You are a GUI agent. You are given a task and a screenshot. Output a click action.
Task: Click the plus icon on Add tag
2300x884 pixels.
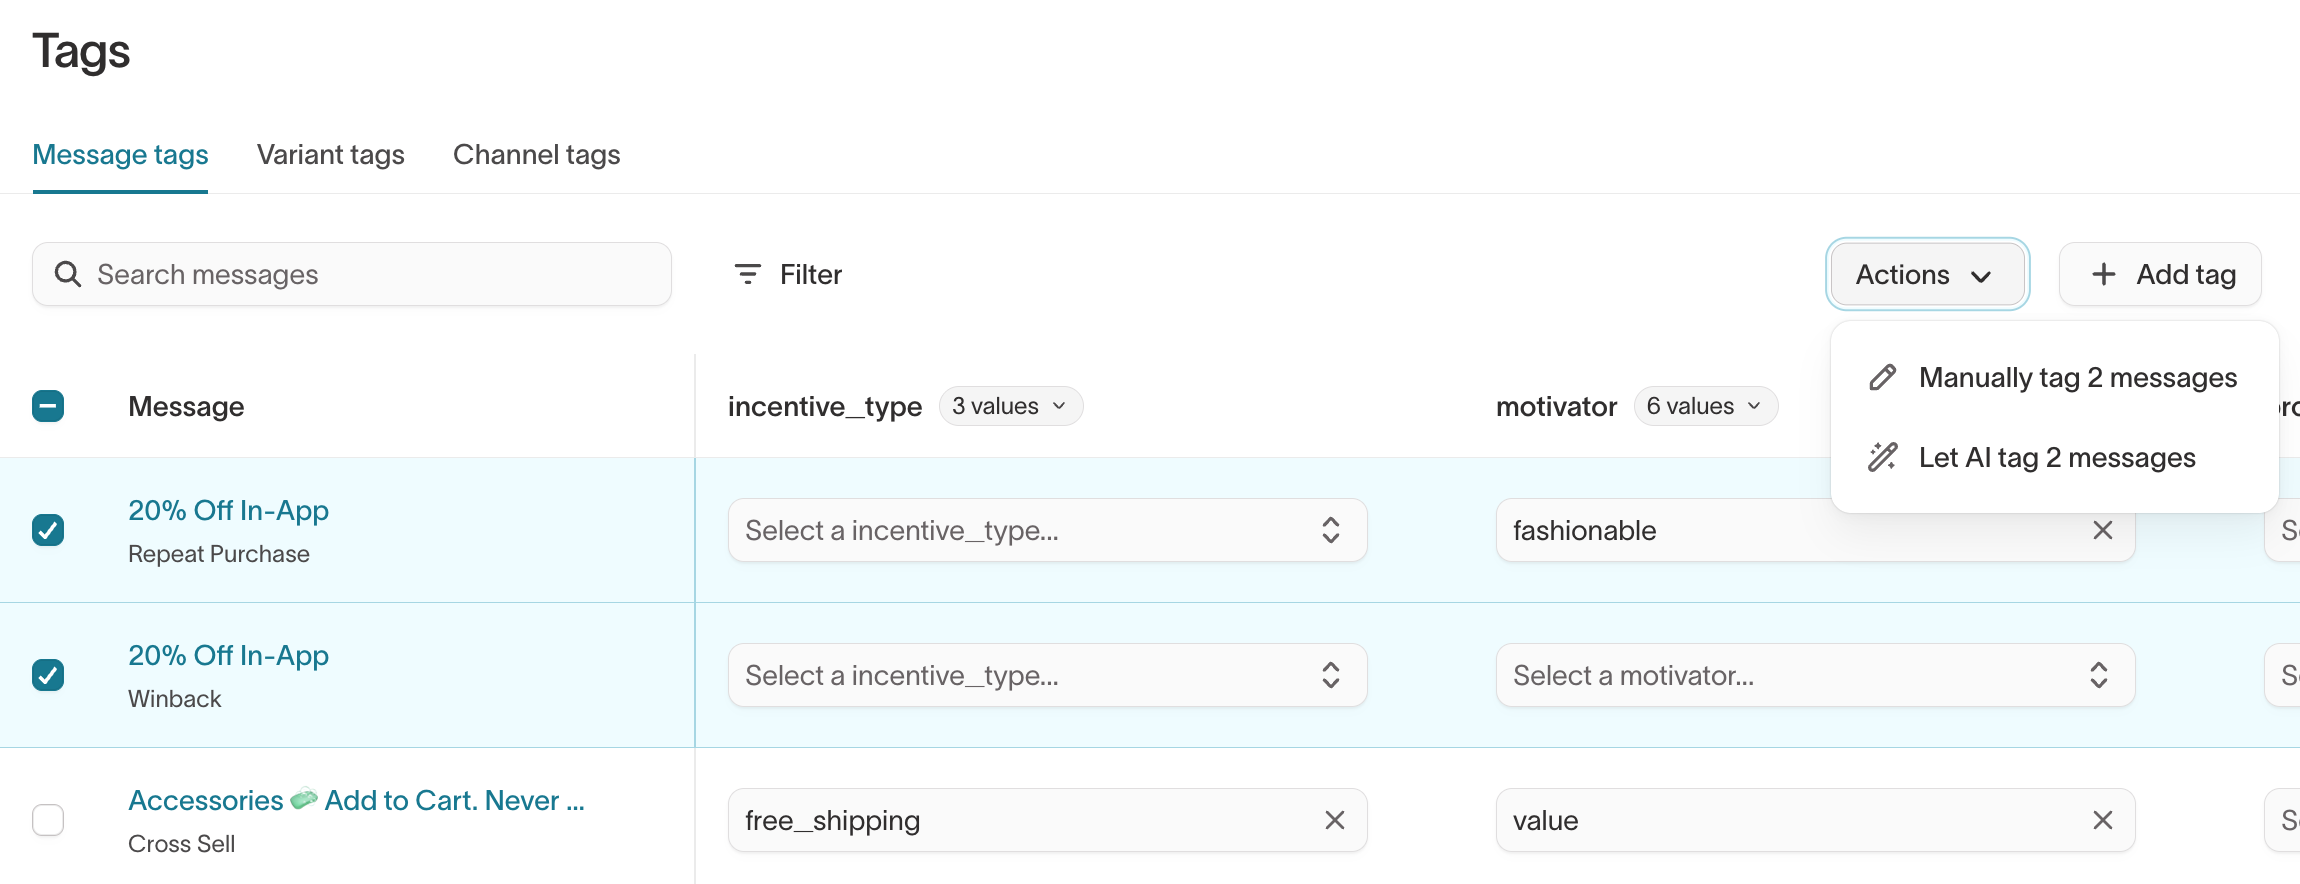click(2104, 274)
